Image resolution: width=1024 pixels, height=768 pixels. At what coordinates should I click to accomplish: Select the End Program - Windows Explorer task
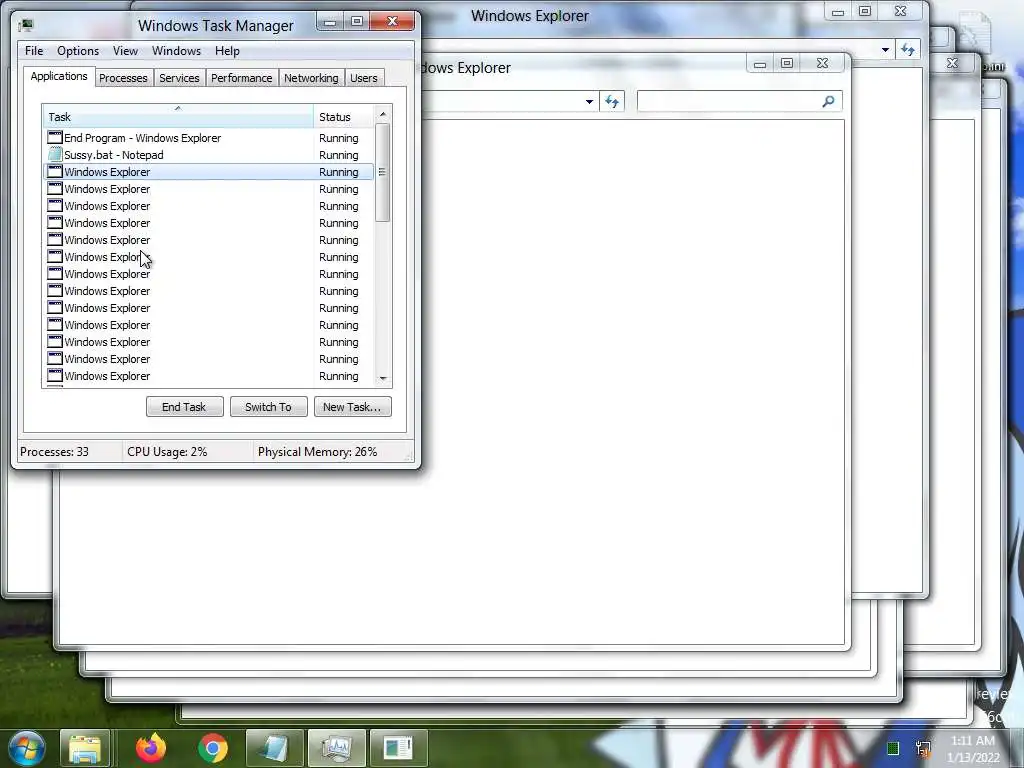click(208, 138)
